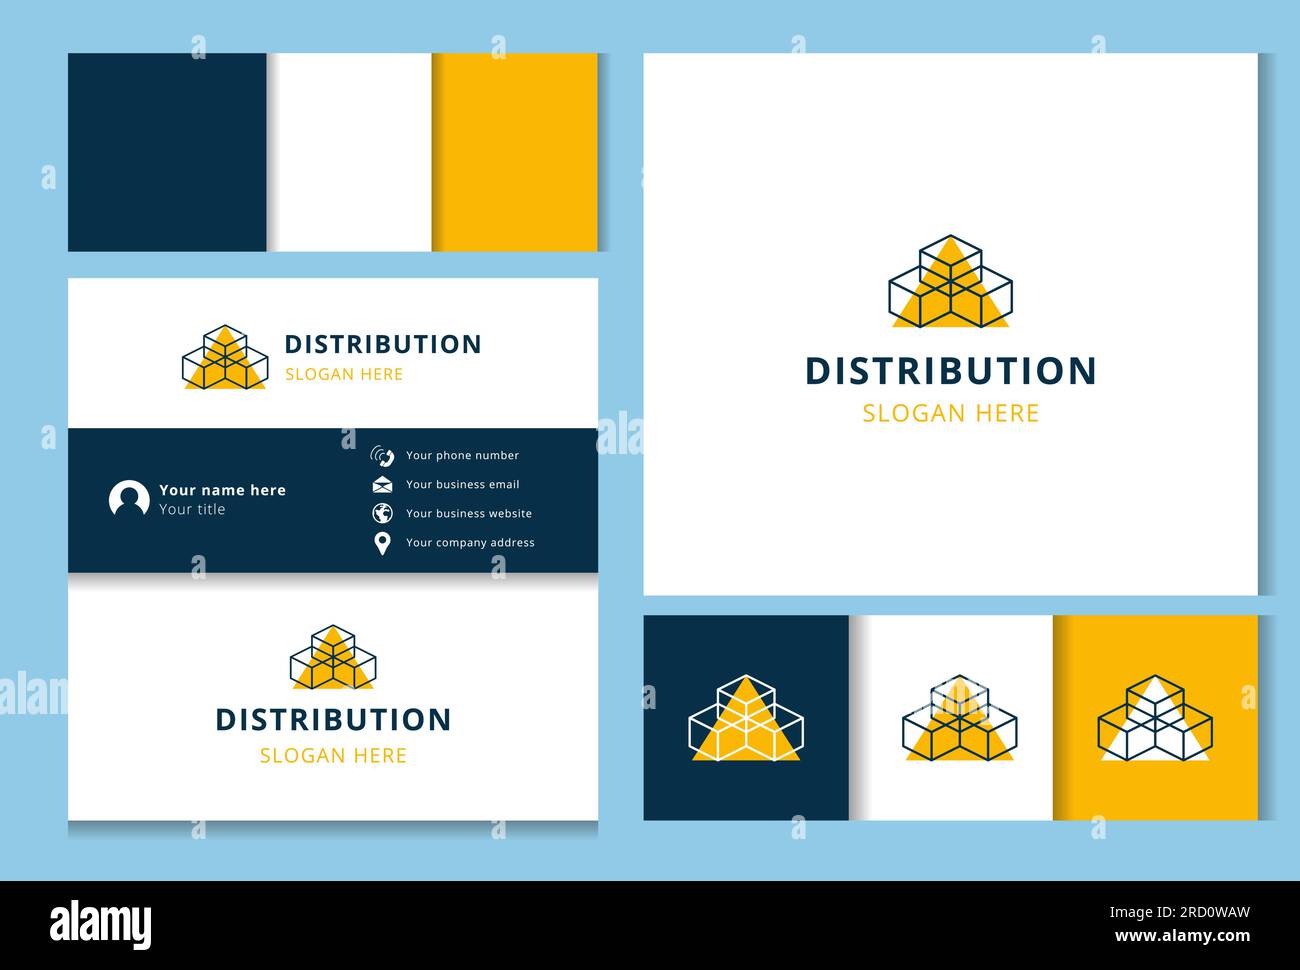Click the cube logo on small white tile
Viewport: 1300px width, 970px height.
pos(959,717)
